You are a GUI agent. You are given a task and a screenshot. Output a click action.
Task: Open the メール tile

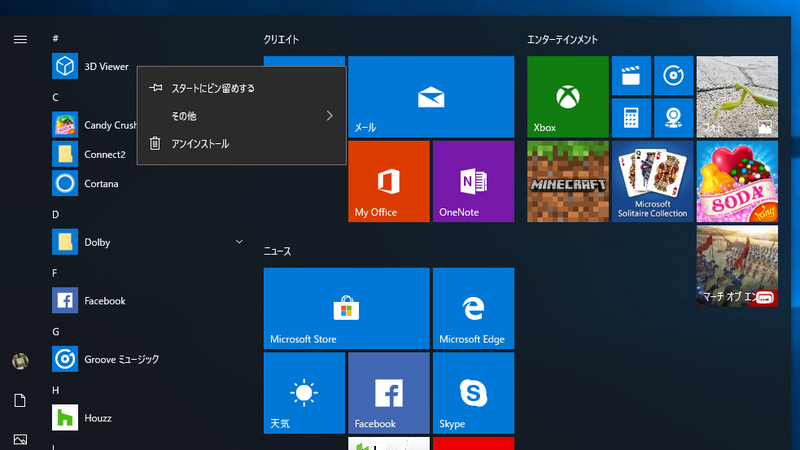[x=431, y=97]
